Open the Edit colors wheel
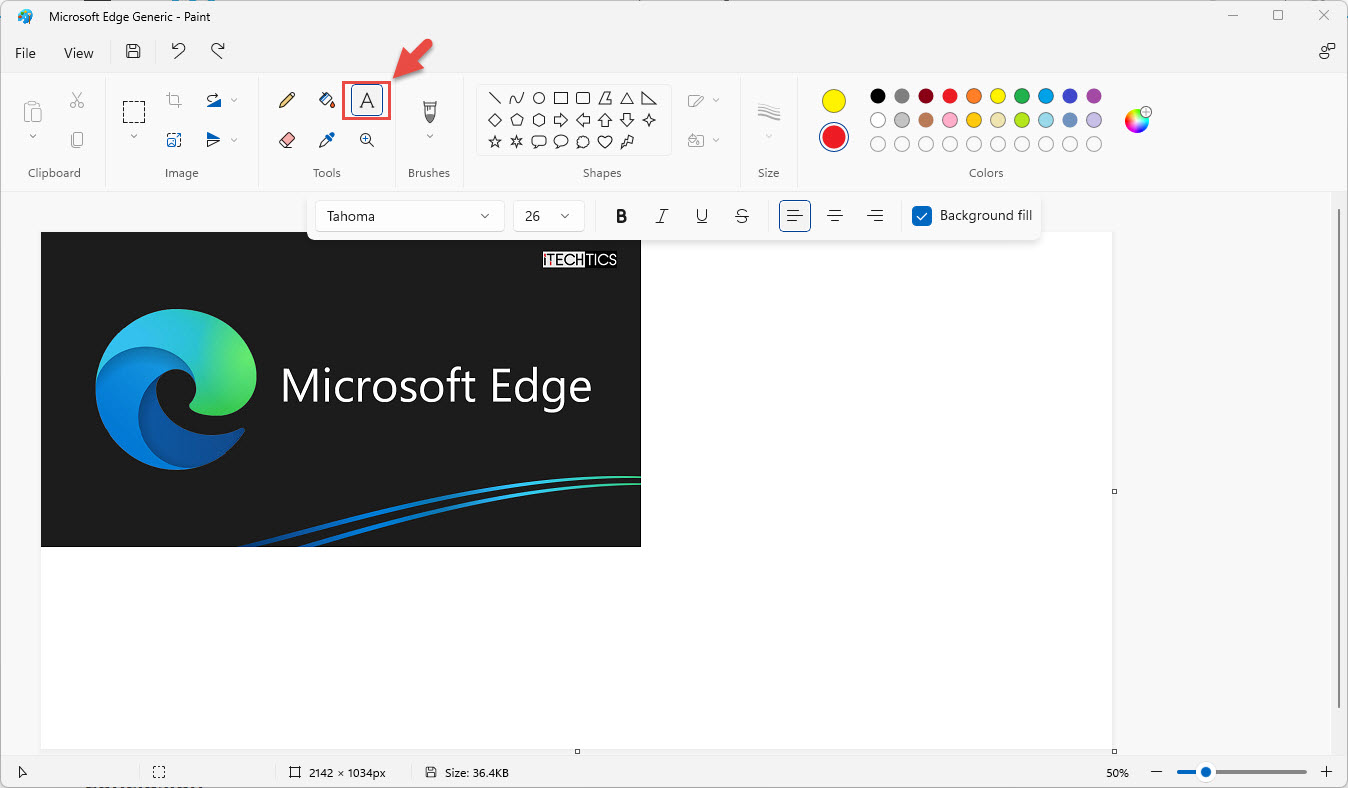The height and width of the screenshot is (788, 1348). pyautogui.click(x=1137, y=120)
